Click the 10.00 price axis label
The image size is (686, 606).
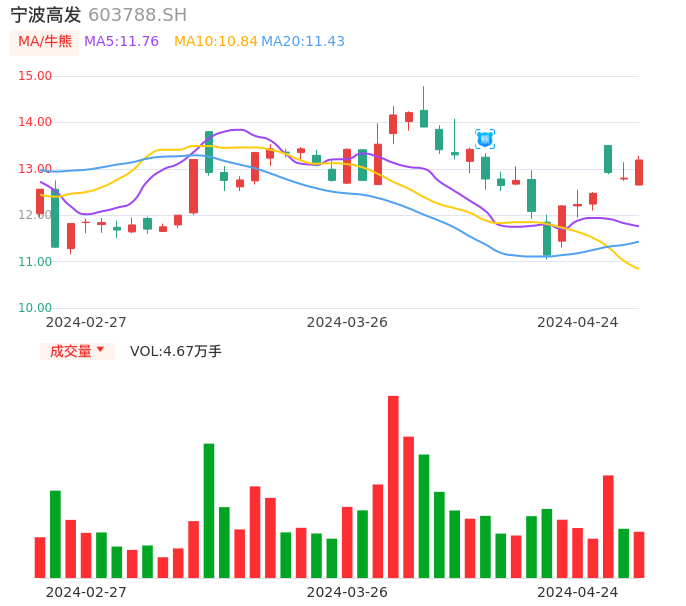tap(36, 308)
